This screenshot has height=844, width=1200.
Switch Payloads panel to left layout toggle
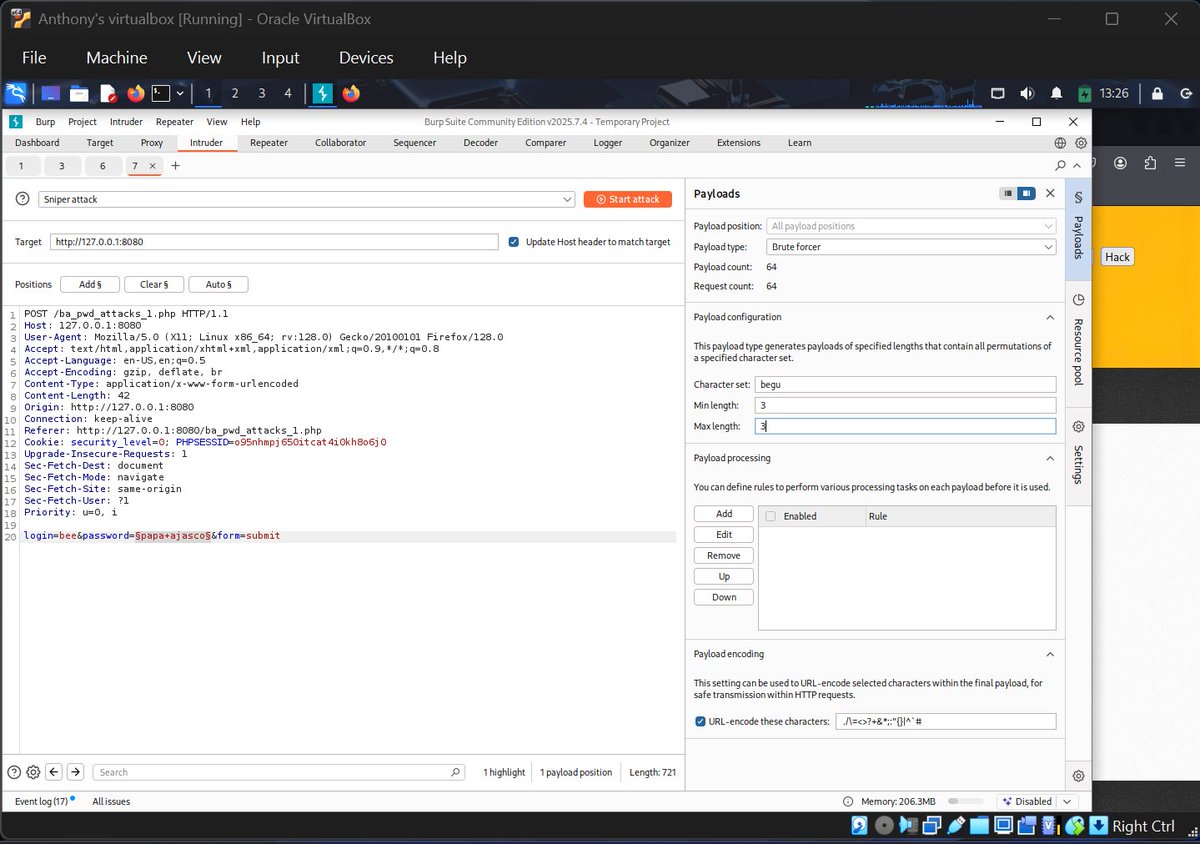tap(1009, 193)
